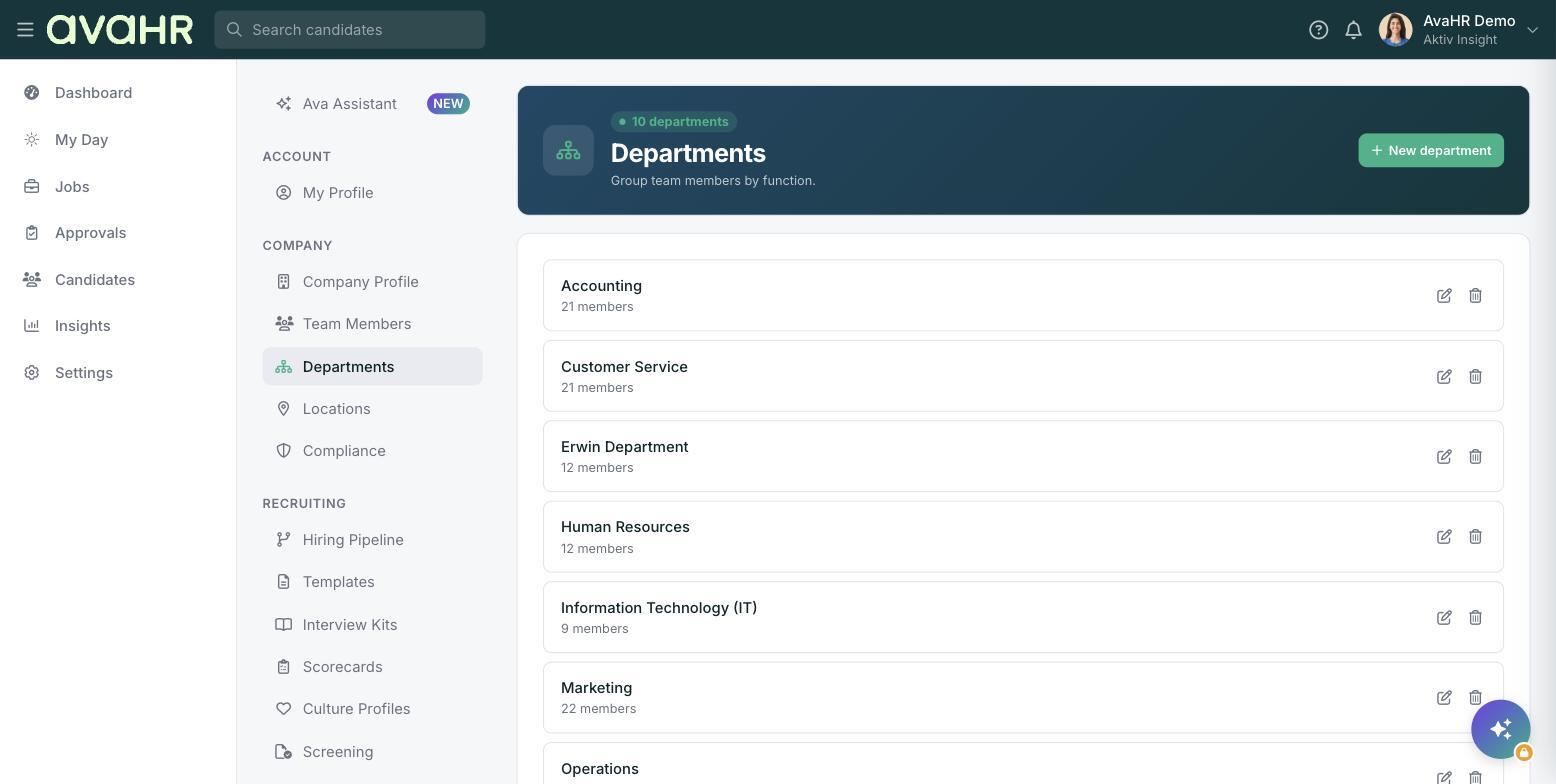1556x784 pixels.
Task: Click New department button
Action: 1430,151
